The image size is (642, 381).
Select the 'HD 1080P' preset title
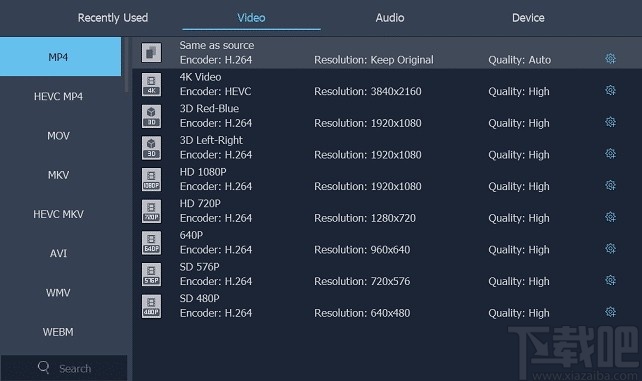pos(203,172)
